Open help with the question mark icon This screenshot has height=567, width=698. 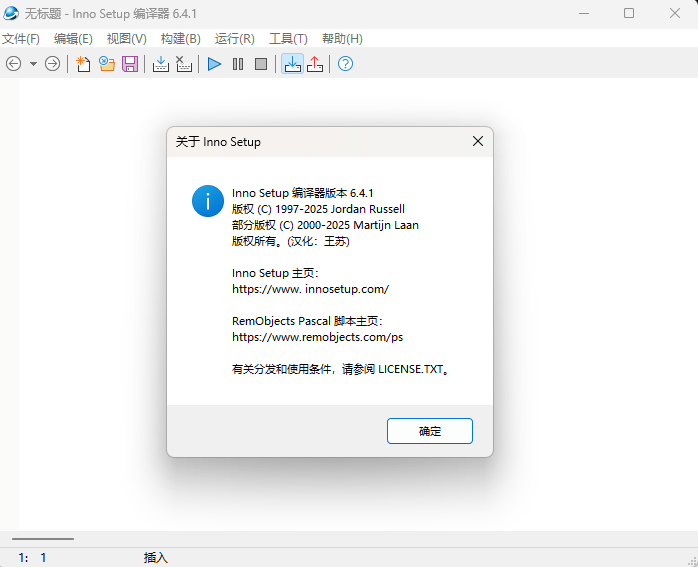(x=345, y=64)
